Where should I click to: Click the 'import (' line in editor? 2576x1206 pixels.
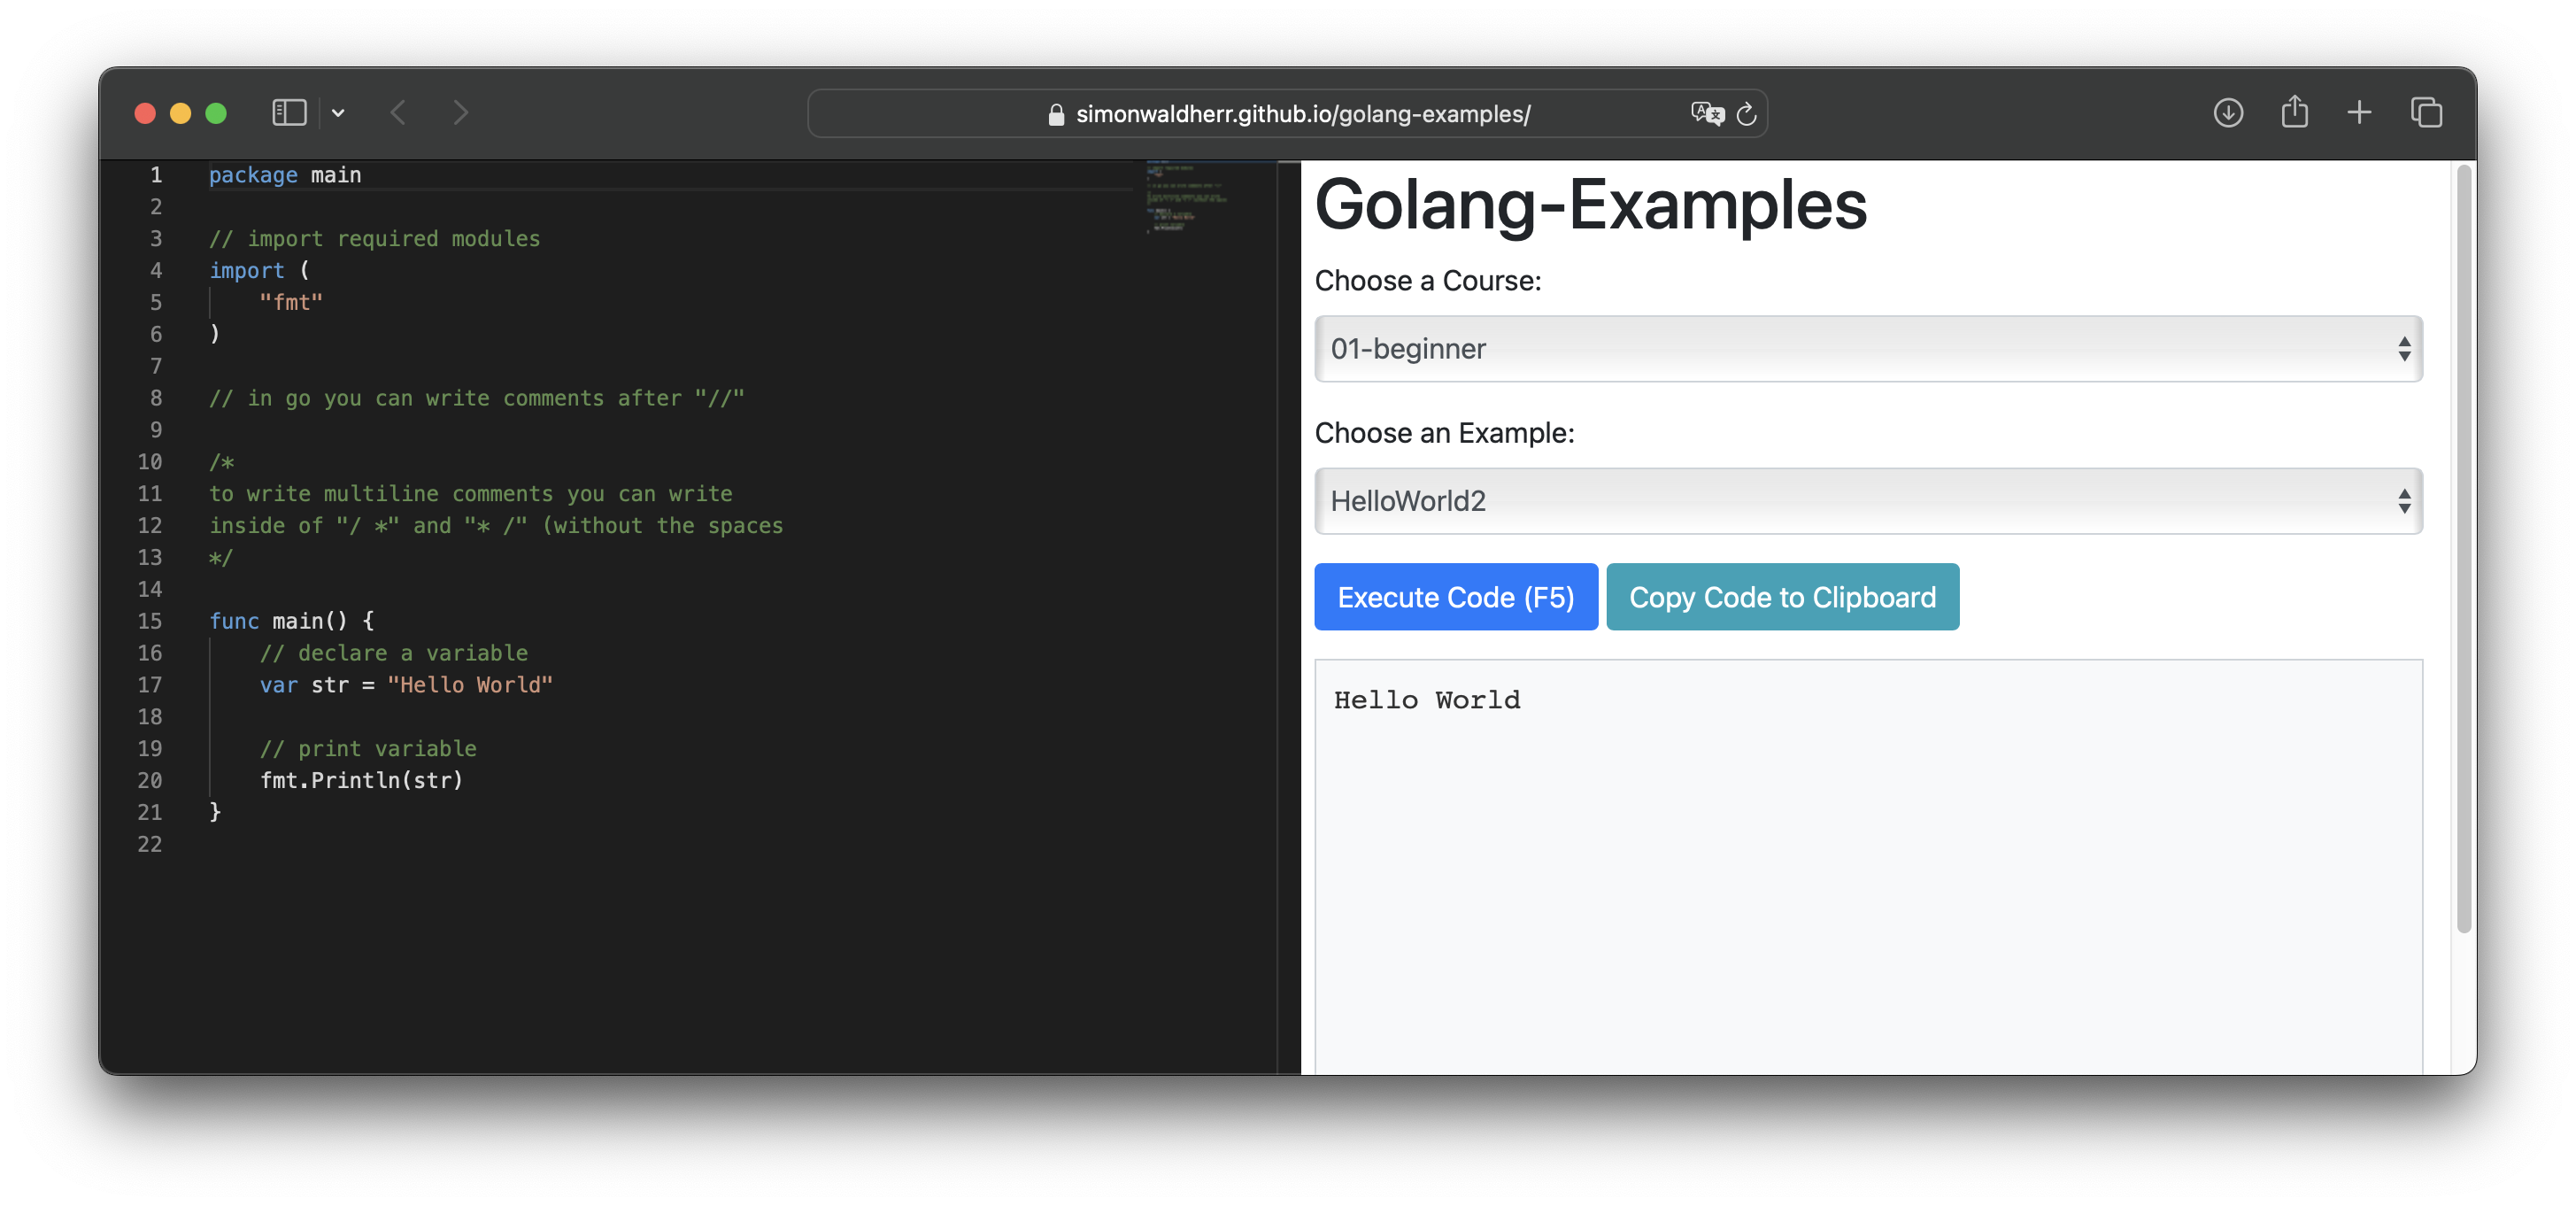coord(259,271)
